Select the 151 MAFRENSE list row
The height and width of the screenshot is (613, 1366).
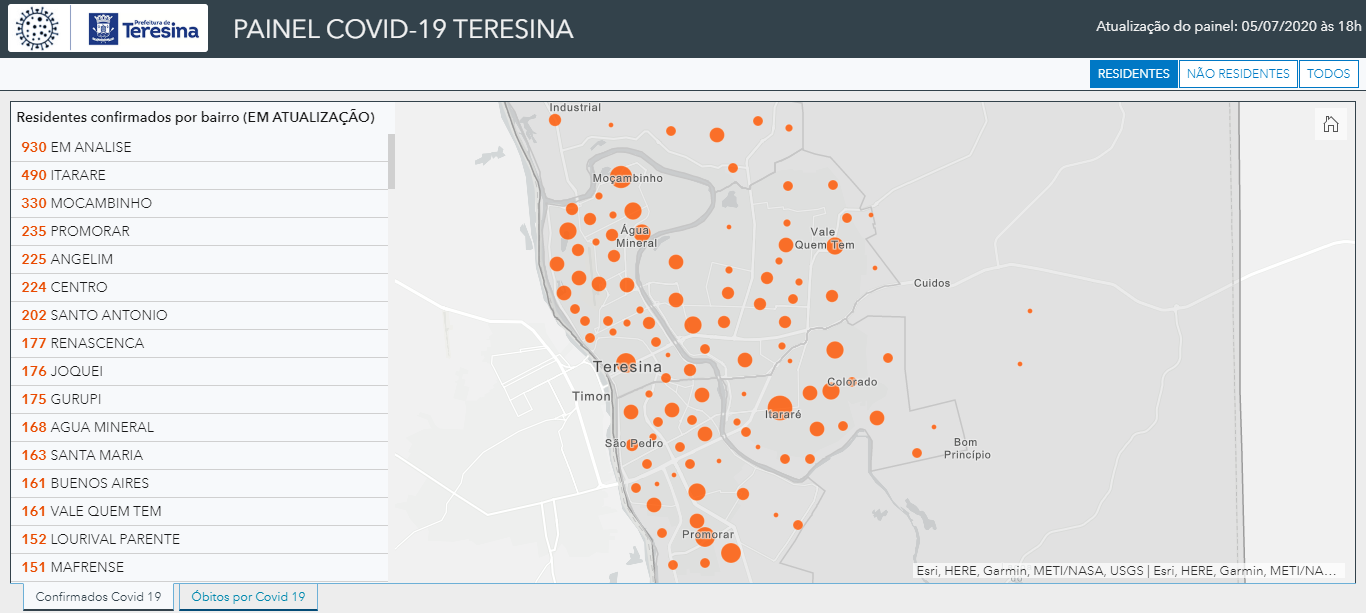click(x=199, y=567)
